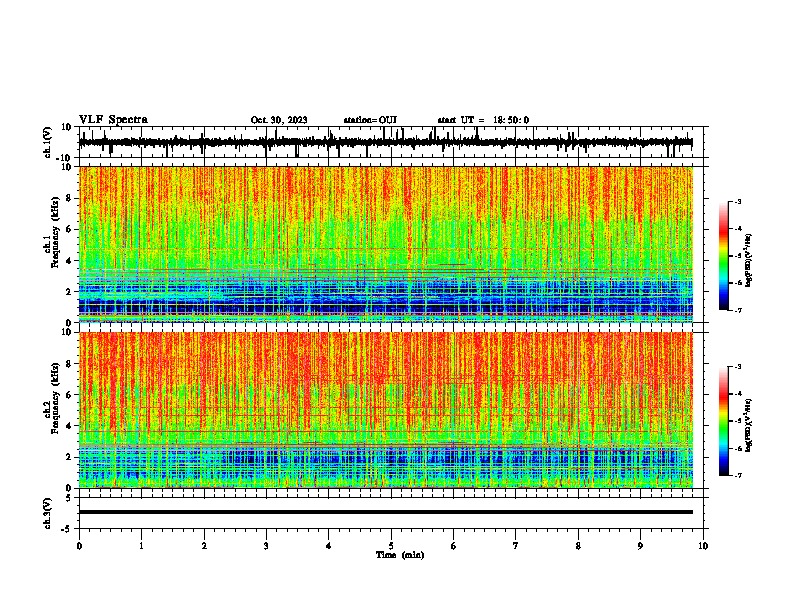Click the ch.2 frequency spectrogram plot

coord(385,410)
